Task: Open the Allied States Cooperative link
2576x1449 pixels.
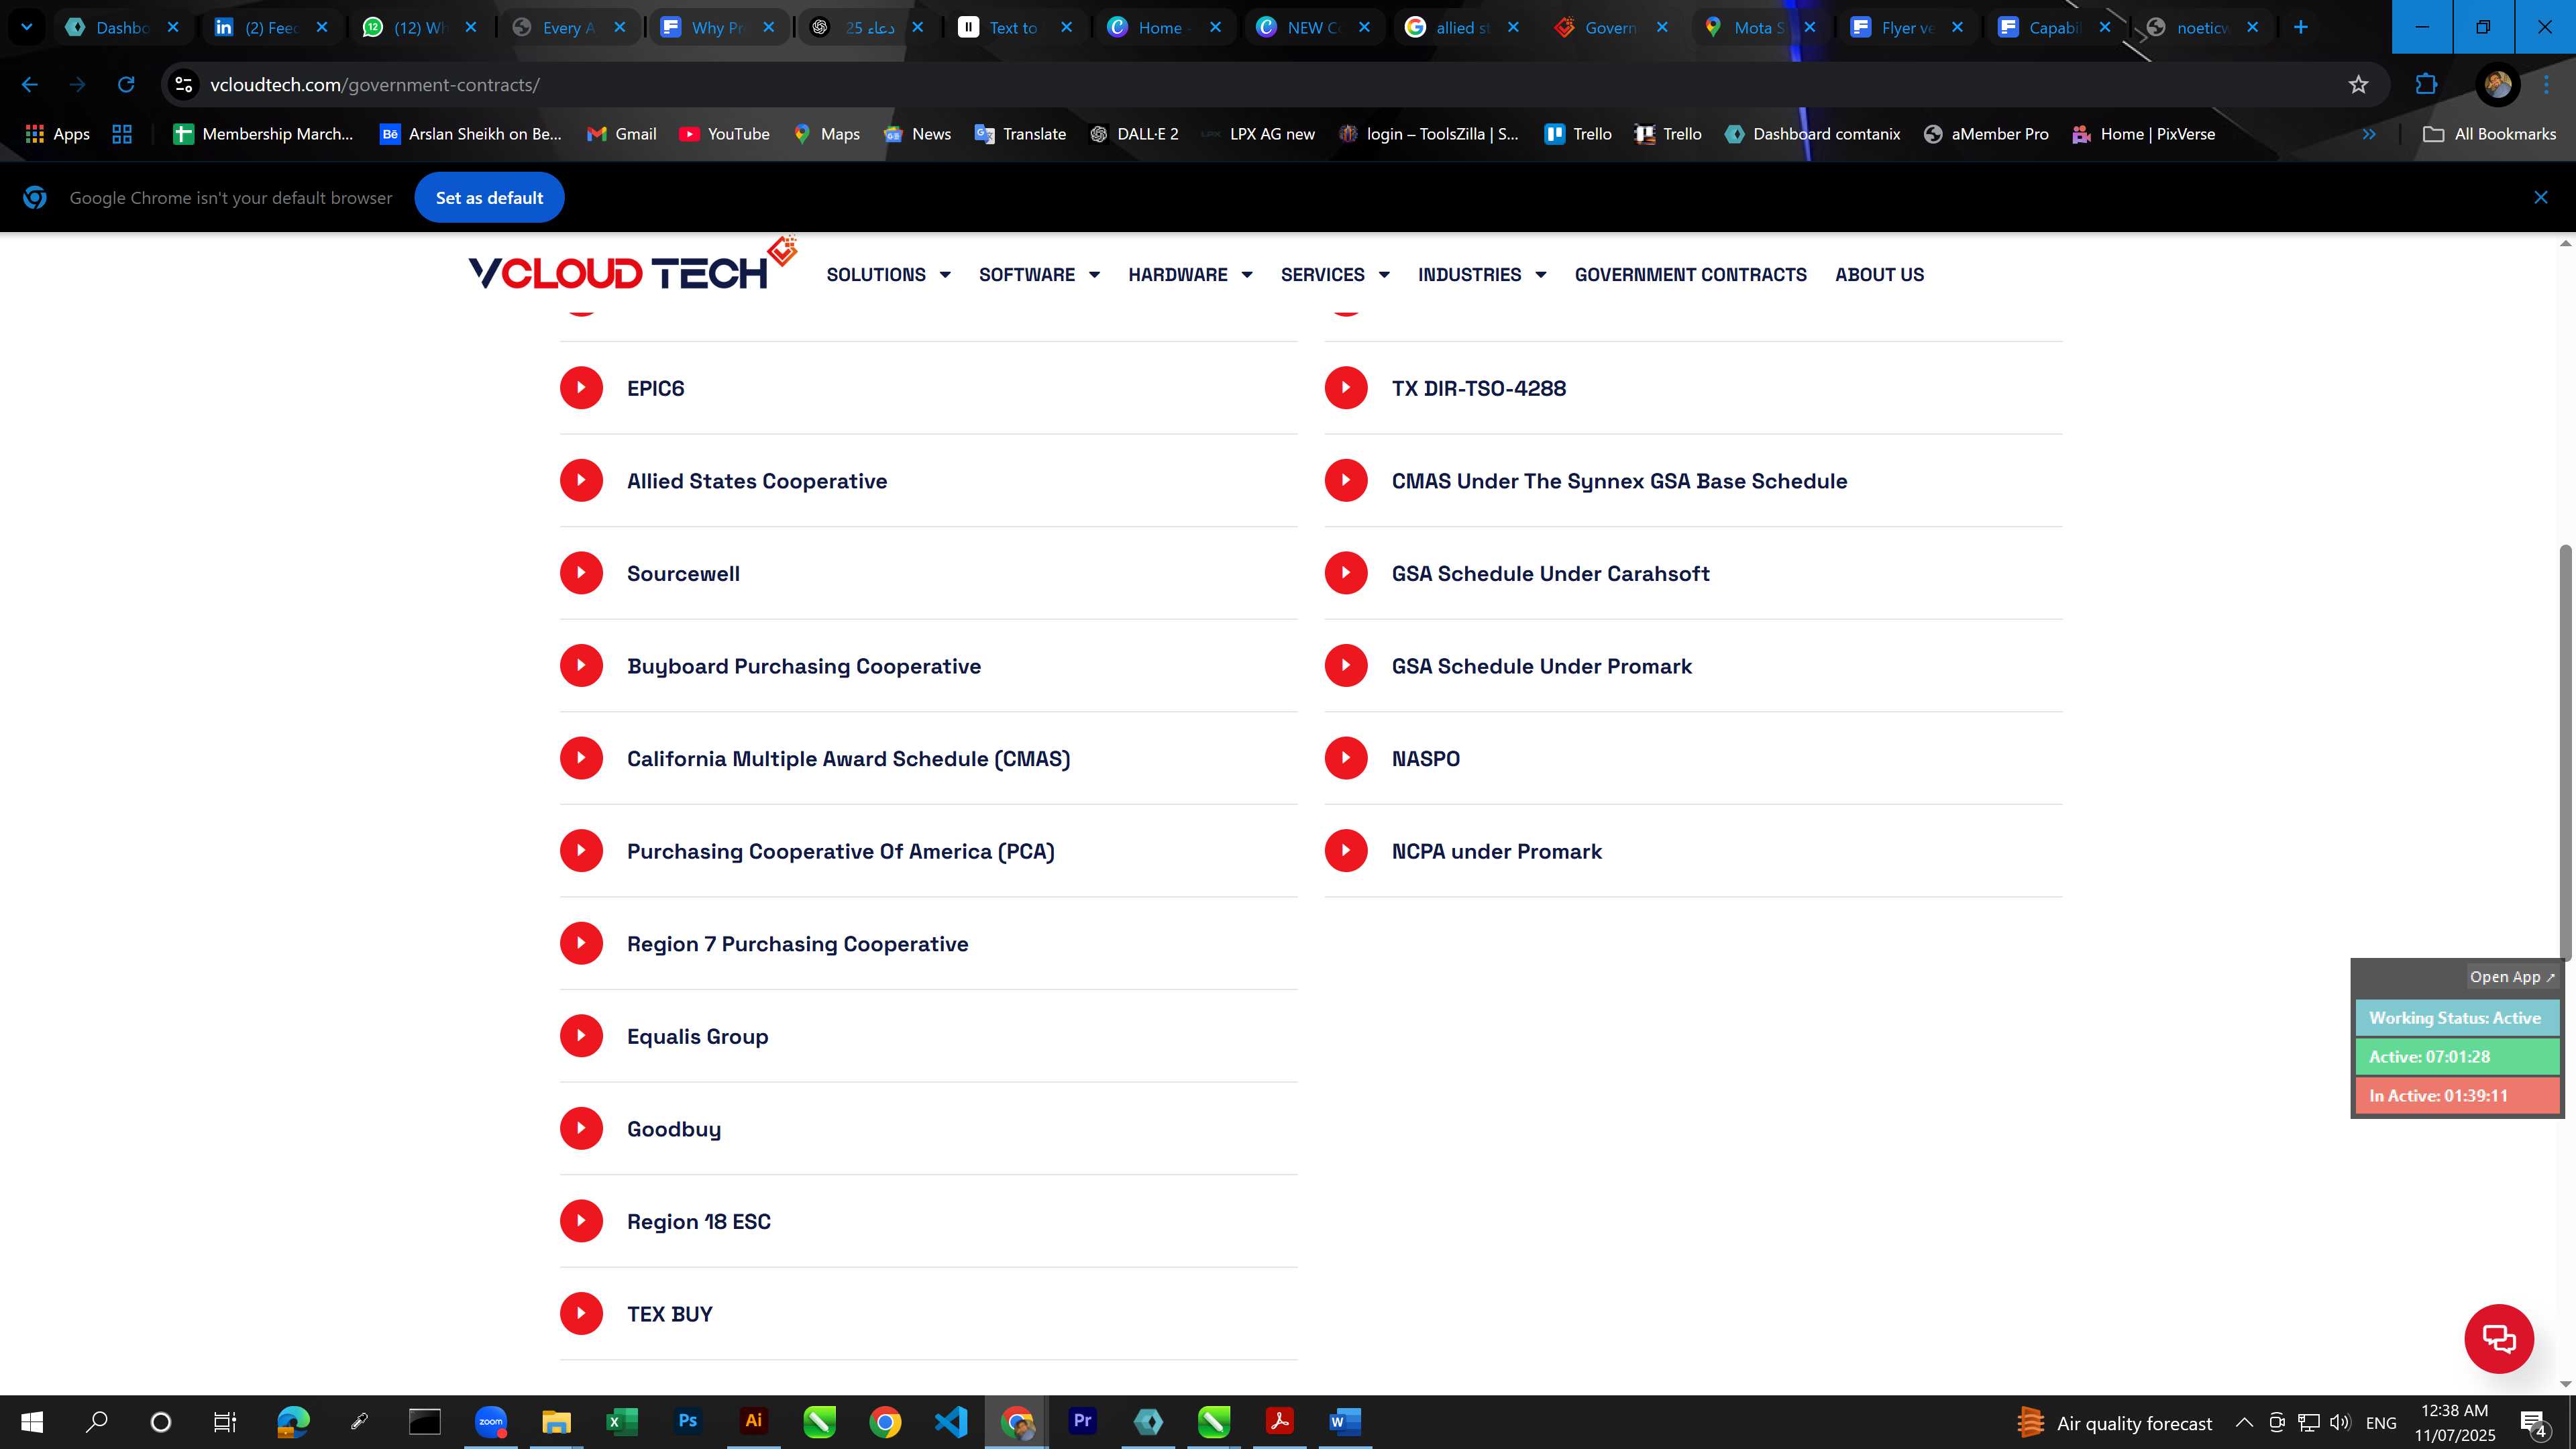Action: click(x=757, y=481)
